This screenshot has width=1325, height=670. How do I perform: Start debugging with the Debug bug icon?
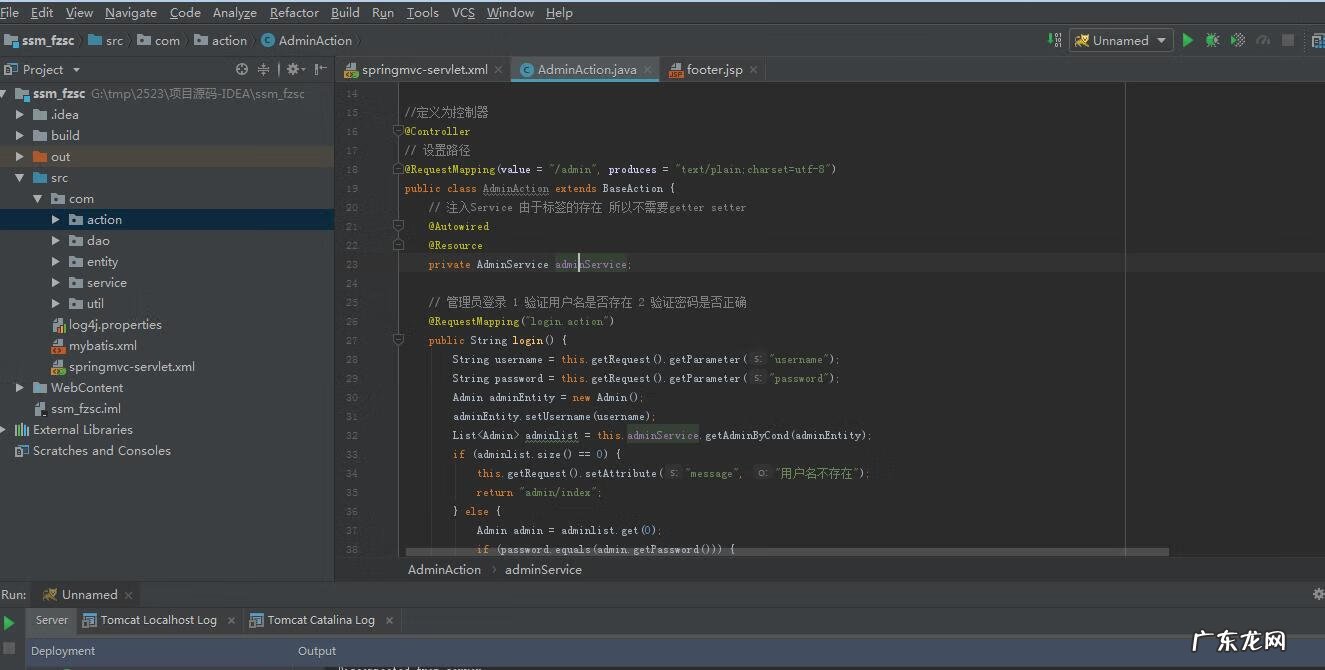pos(1212,41)
